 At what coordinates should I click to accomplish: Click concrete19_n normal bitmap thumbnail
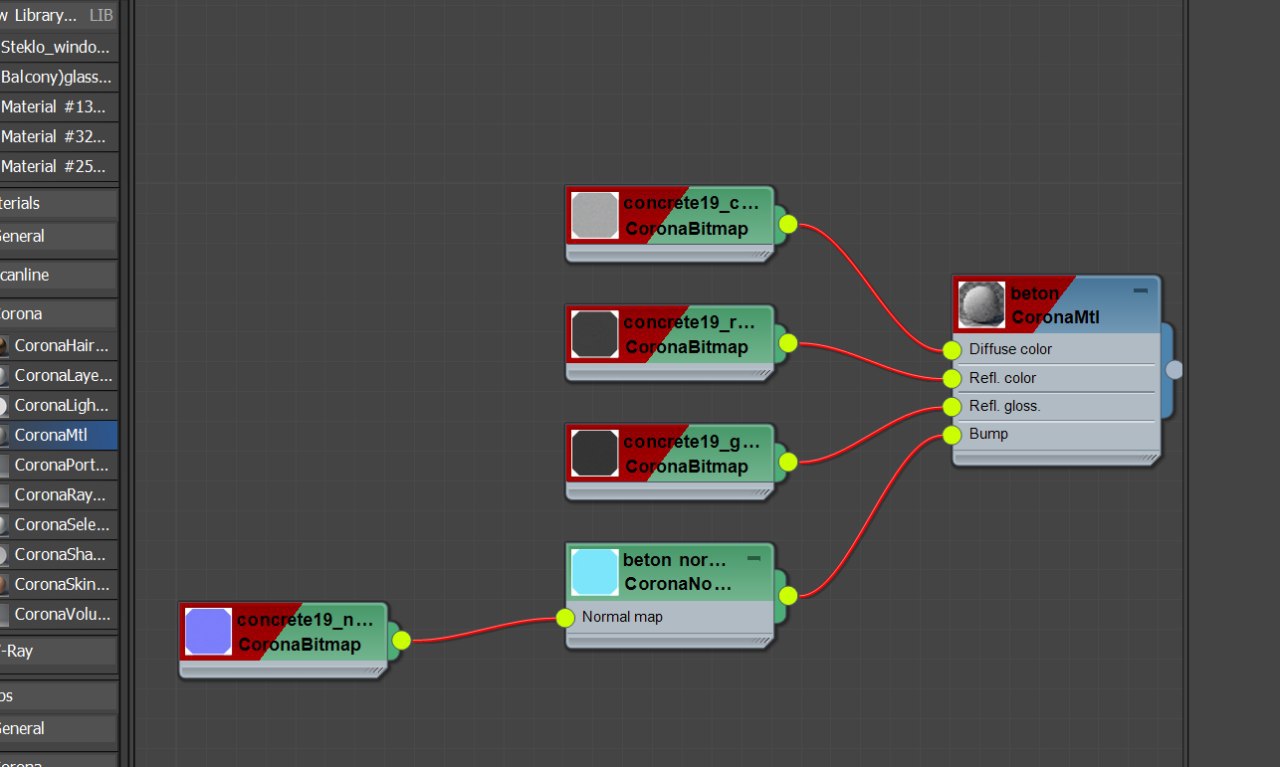pos(209,631)
